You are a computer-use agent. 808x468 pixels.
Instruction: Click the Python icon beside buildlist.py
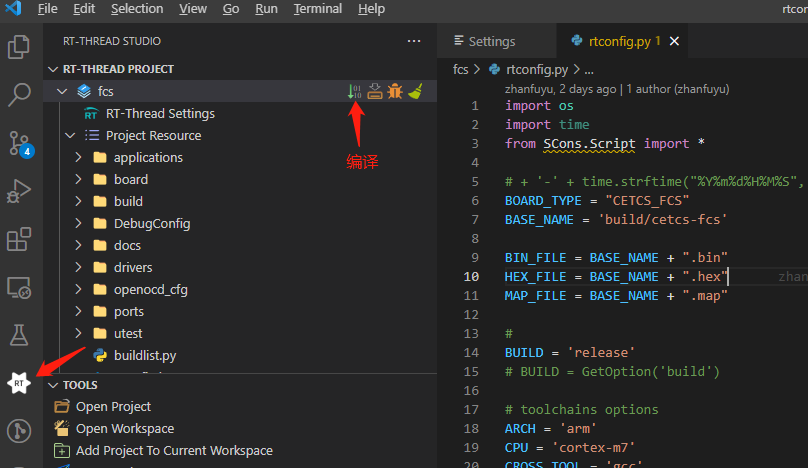coord(100,355)
